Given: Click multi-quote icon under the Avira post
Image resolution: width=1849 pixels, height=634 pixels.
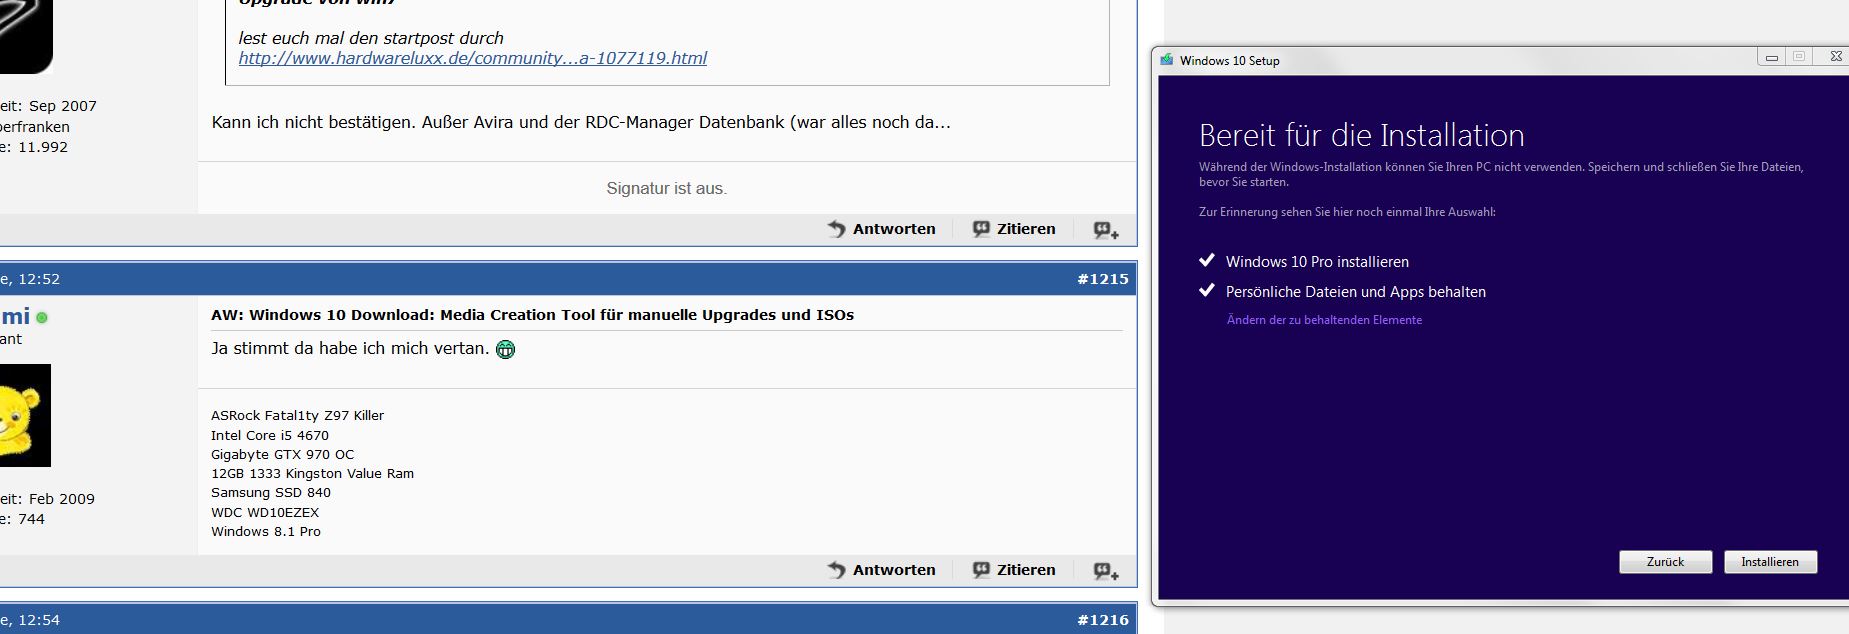Looking at the screenshot, I should (1106, 230).
